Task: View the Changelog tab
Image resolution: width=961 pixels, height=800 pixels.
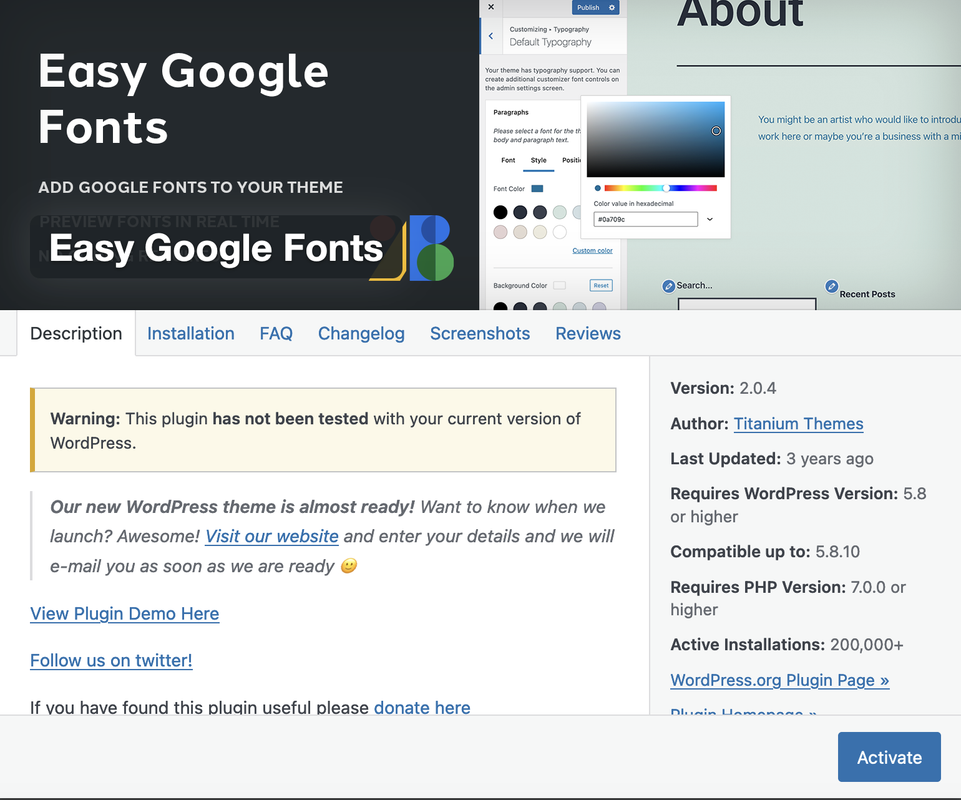Action: tap(361, 333)
